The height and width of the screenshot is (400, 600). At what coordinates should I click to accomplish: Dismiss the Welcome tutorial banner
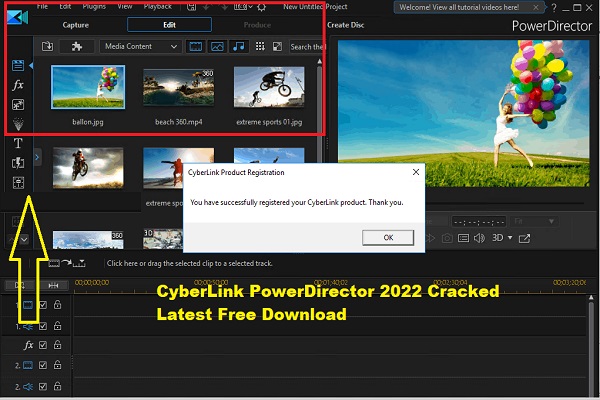tap(536, 7)
